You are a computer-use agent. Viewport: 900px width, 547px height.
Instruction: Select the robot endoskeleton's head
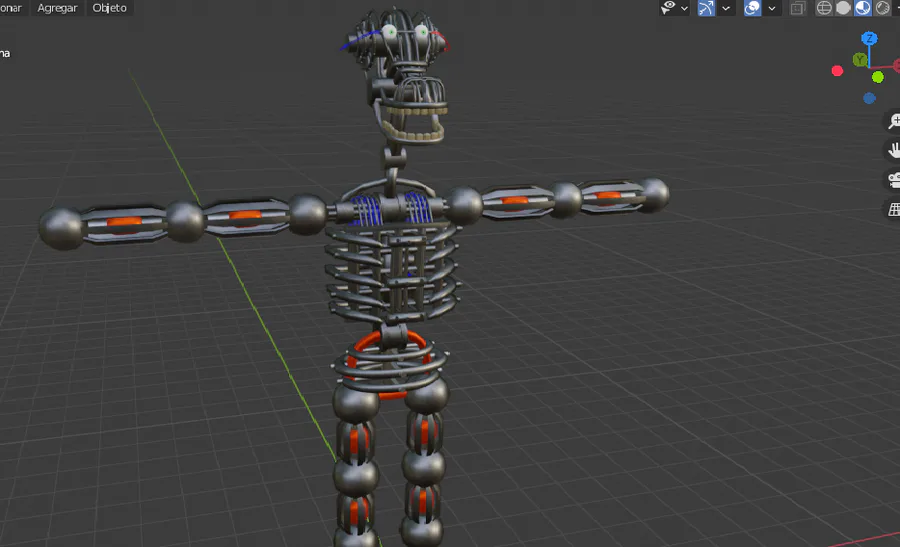[x=402, y=75]
